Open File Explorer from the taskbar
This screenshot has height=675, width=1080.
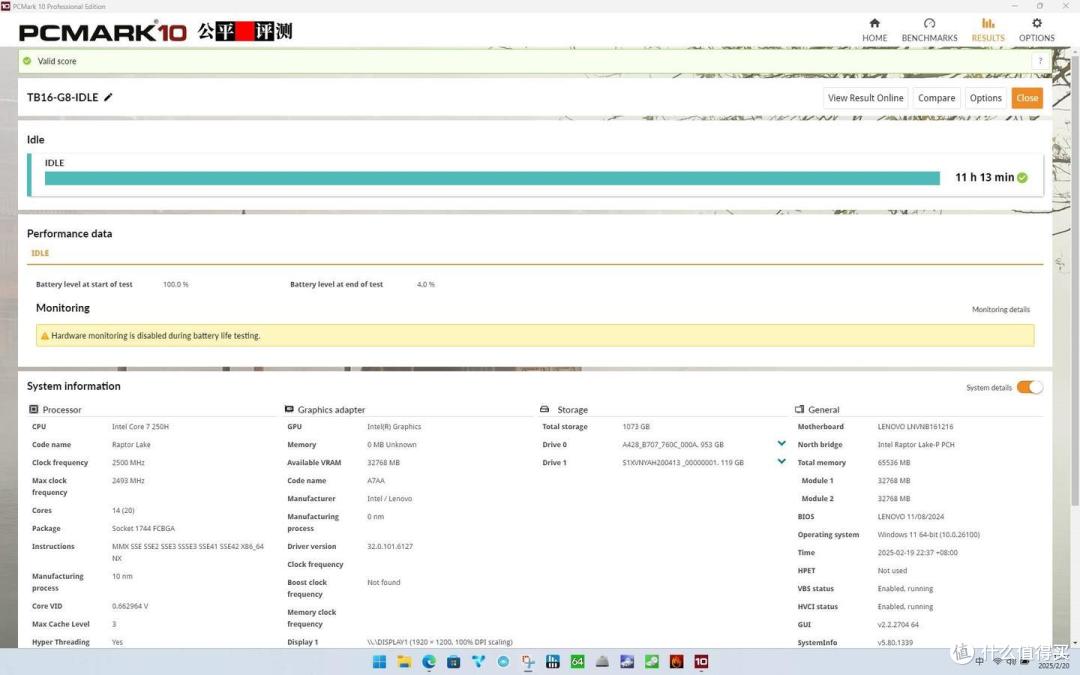click(404, 661)
